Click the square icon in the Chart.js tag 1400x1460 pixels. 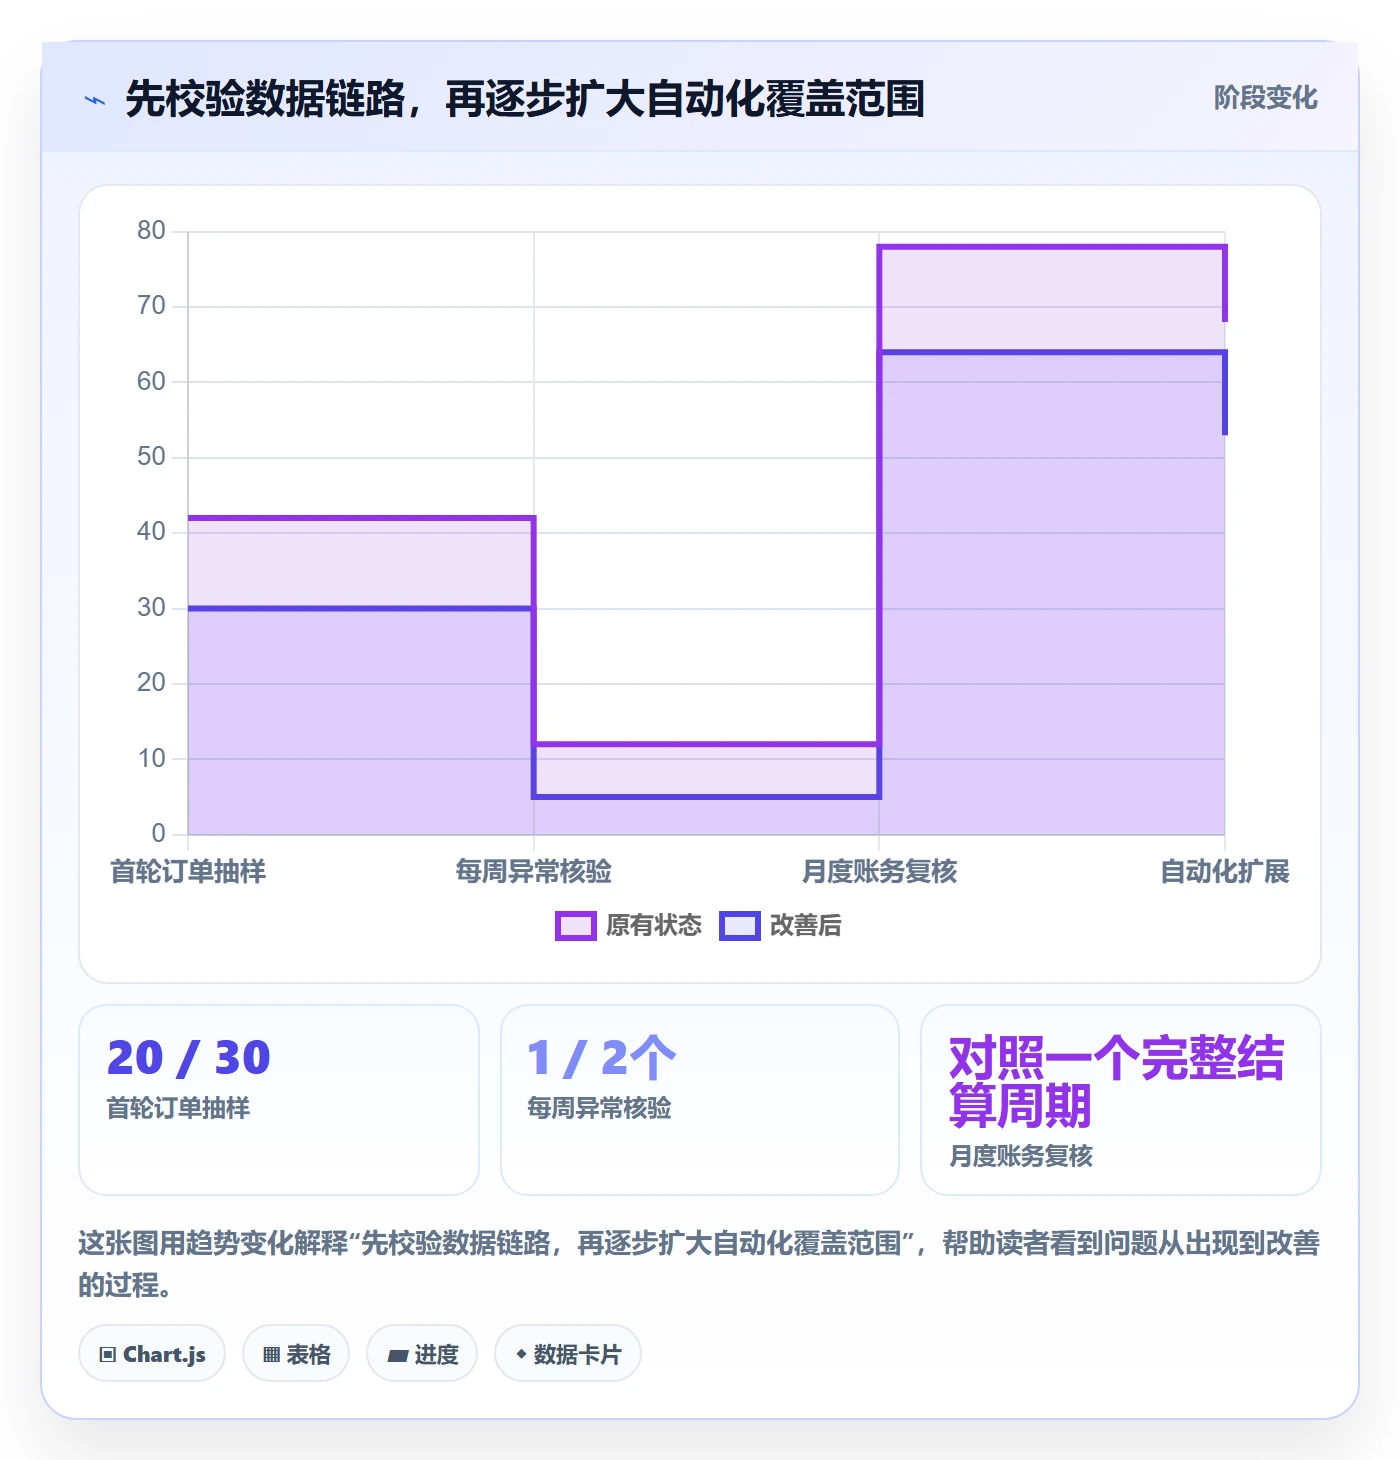(x=108, y=1355)
